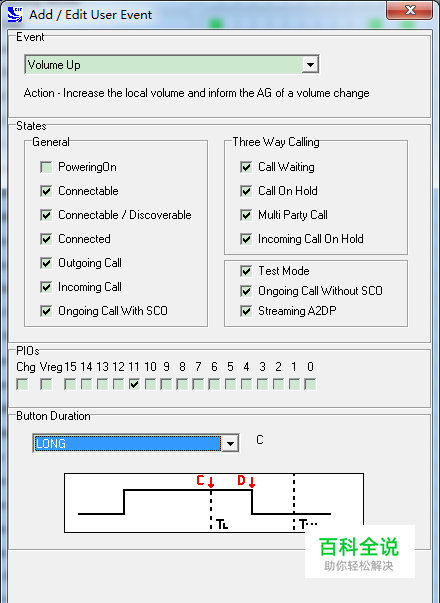Uncheck the PIO 11 checkbox
The height and width of the screenshot is (603, 440).
tap(134, 384)
